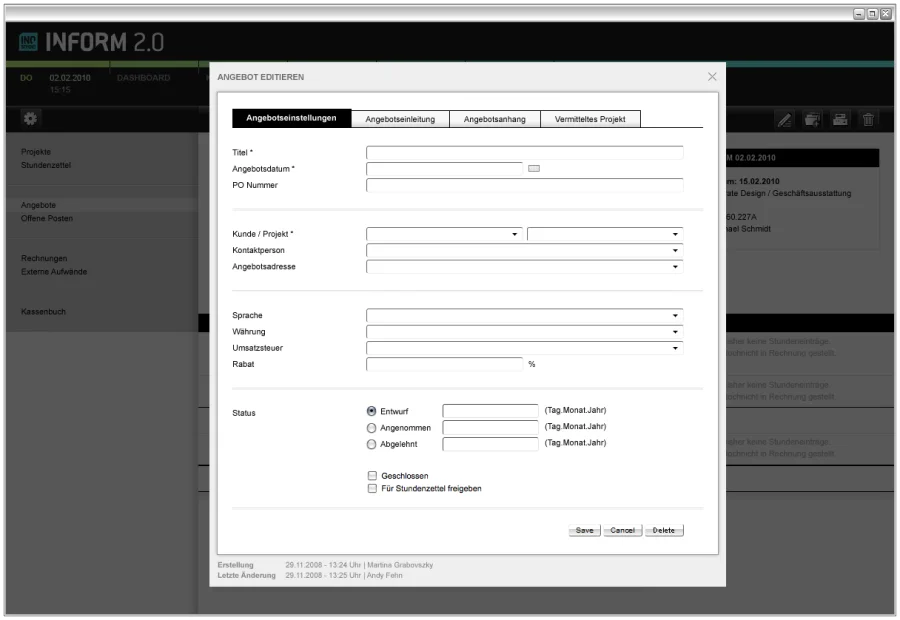The image size is (900, 620).
Task: Select the Abgelehnt status radio button
Action: coord(372,444)
